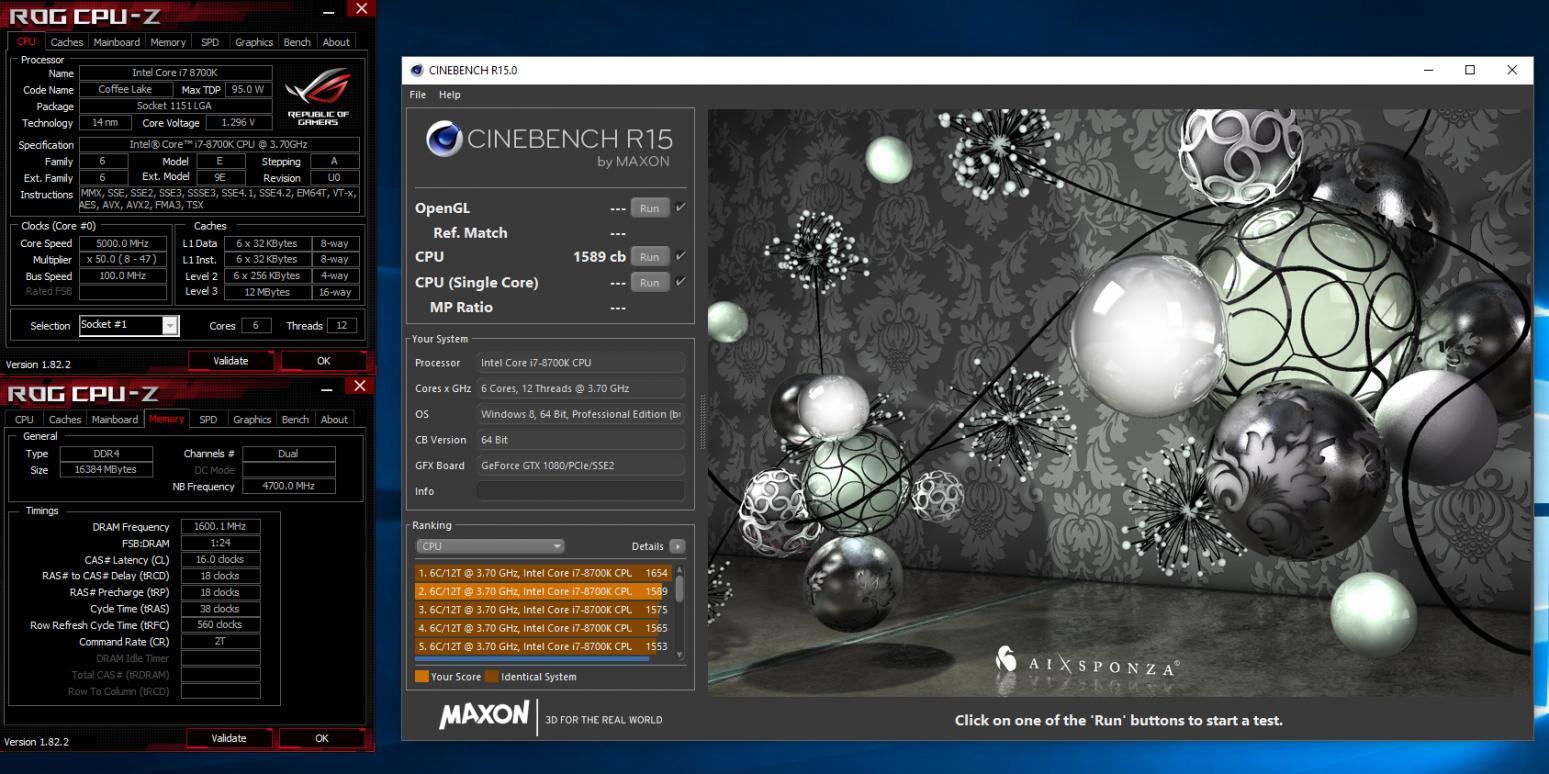The height and width of the screenshot is (774, 1549).
Task: Run the CPU benchmark
Action: (x=650, y=257)
